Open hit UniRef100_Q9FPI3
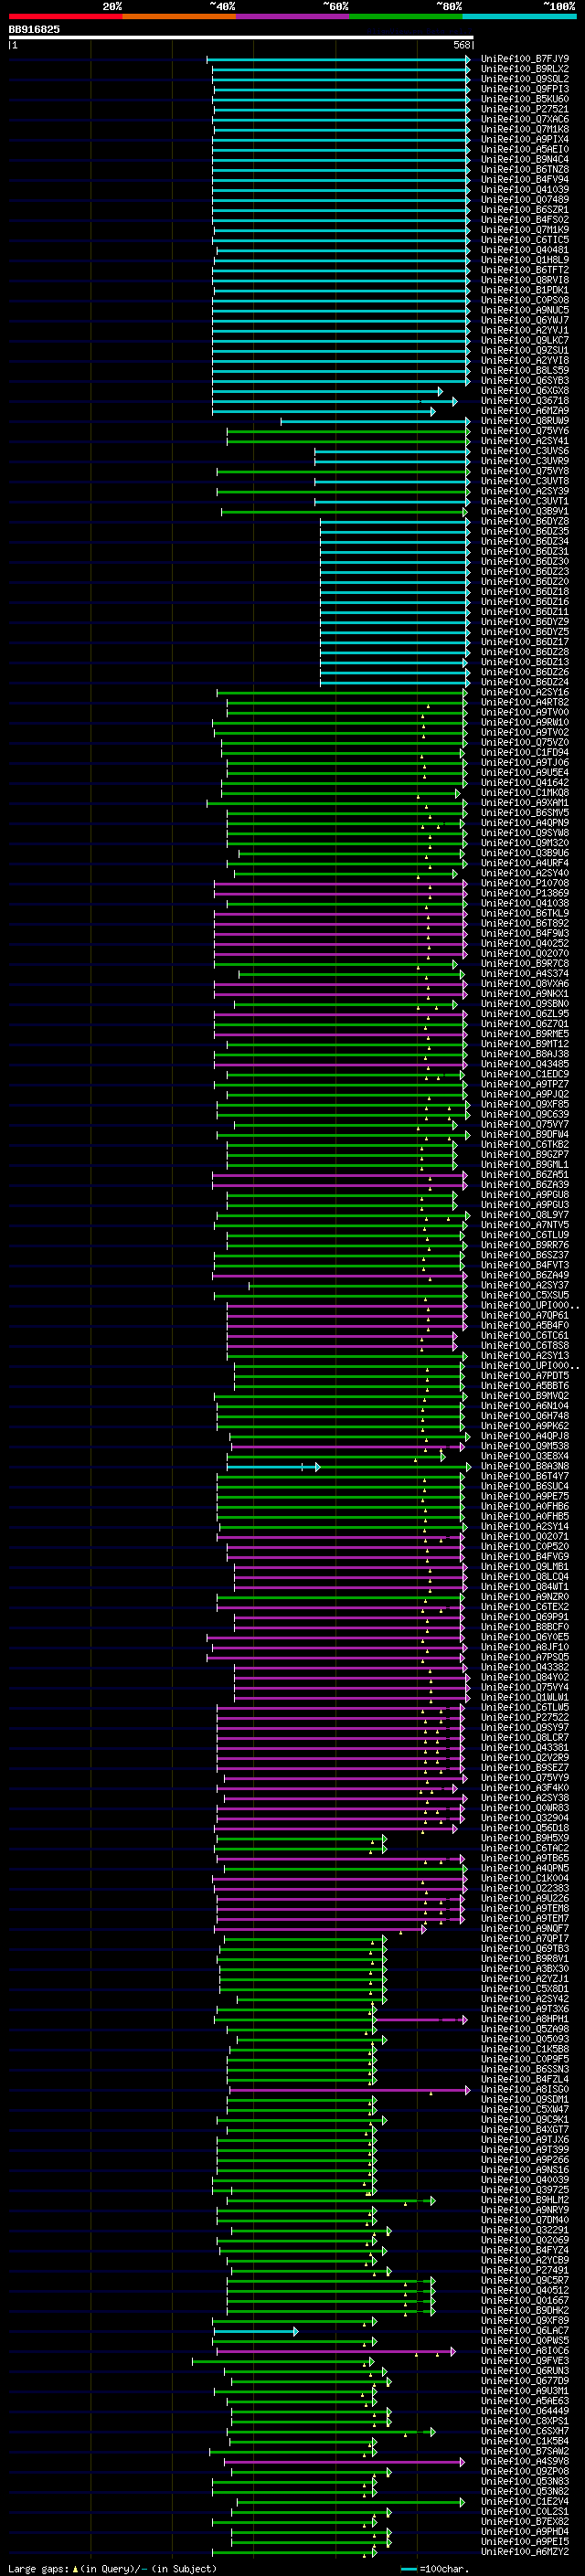585x2576 pixels. pyautogui.click(x=525, y=89)
